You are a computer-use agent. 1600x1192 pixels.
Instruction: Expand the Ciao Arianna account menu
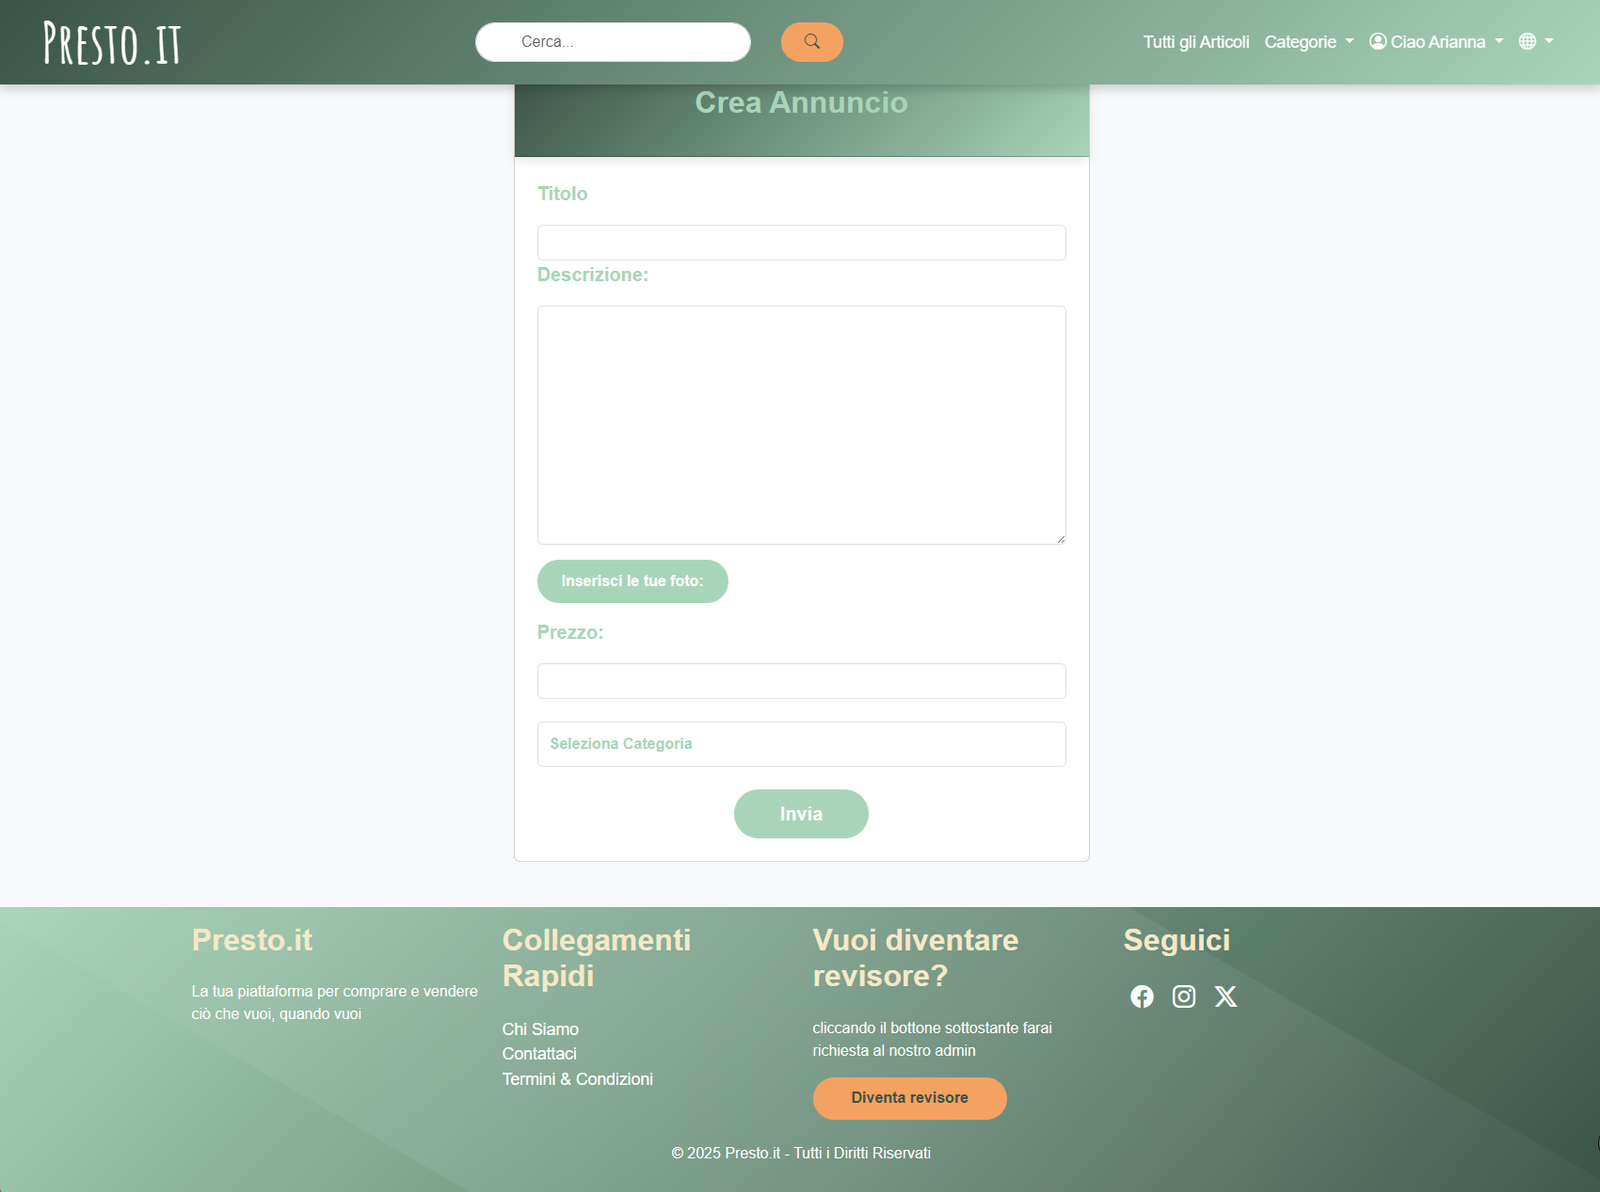(1437, 41)
